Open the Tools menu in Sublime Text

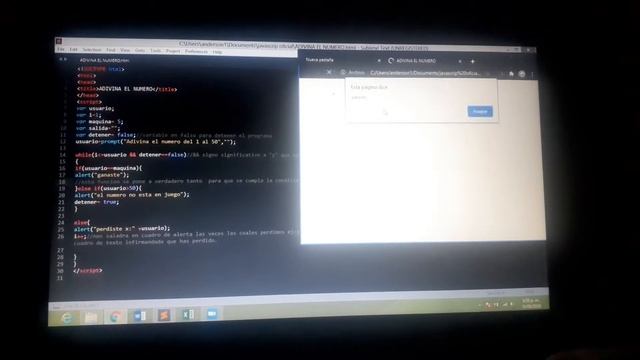(x=156, y=51)
